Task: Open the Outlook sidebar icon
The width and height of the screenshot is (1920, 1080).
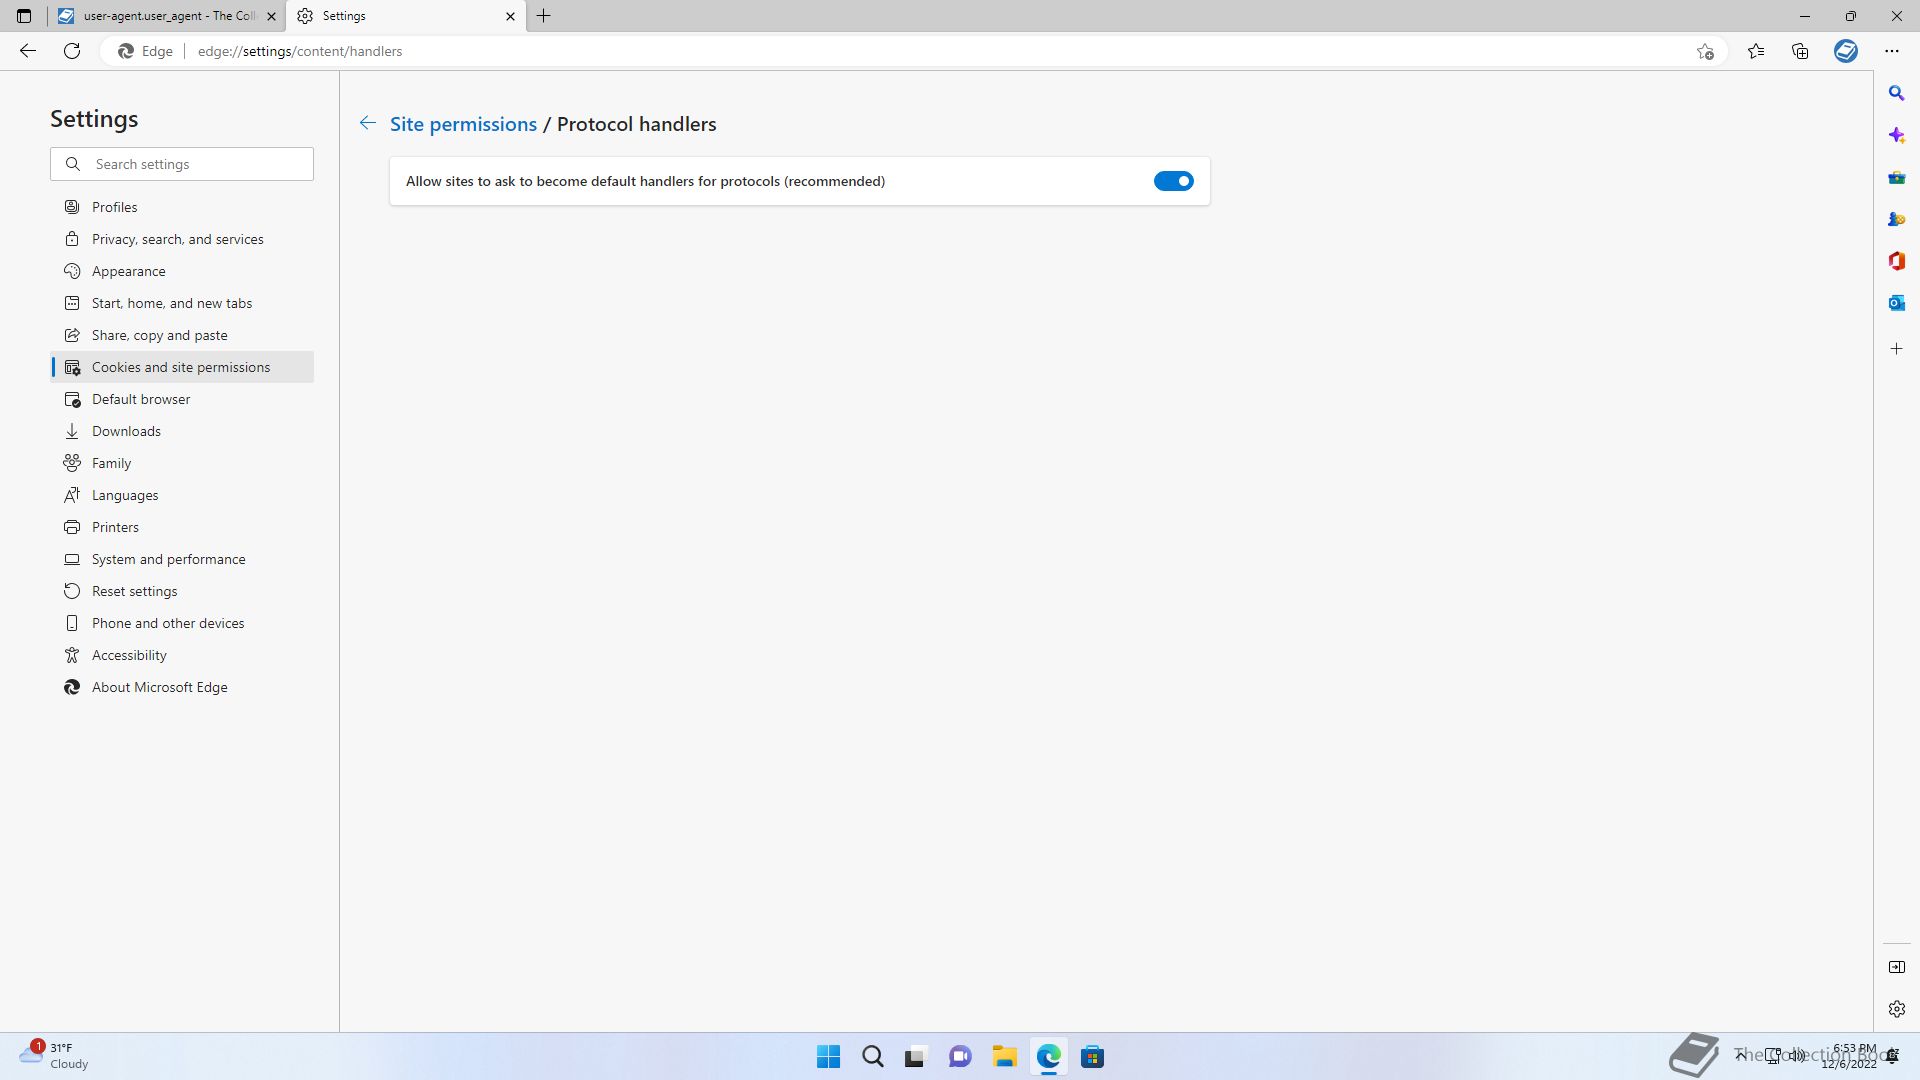Action: point(1896,303)
